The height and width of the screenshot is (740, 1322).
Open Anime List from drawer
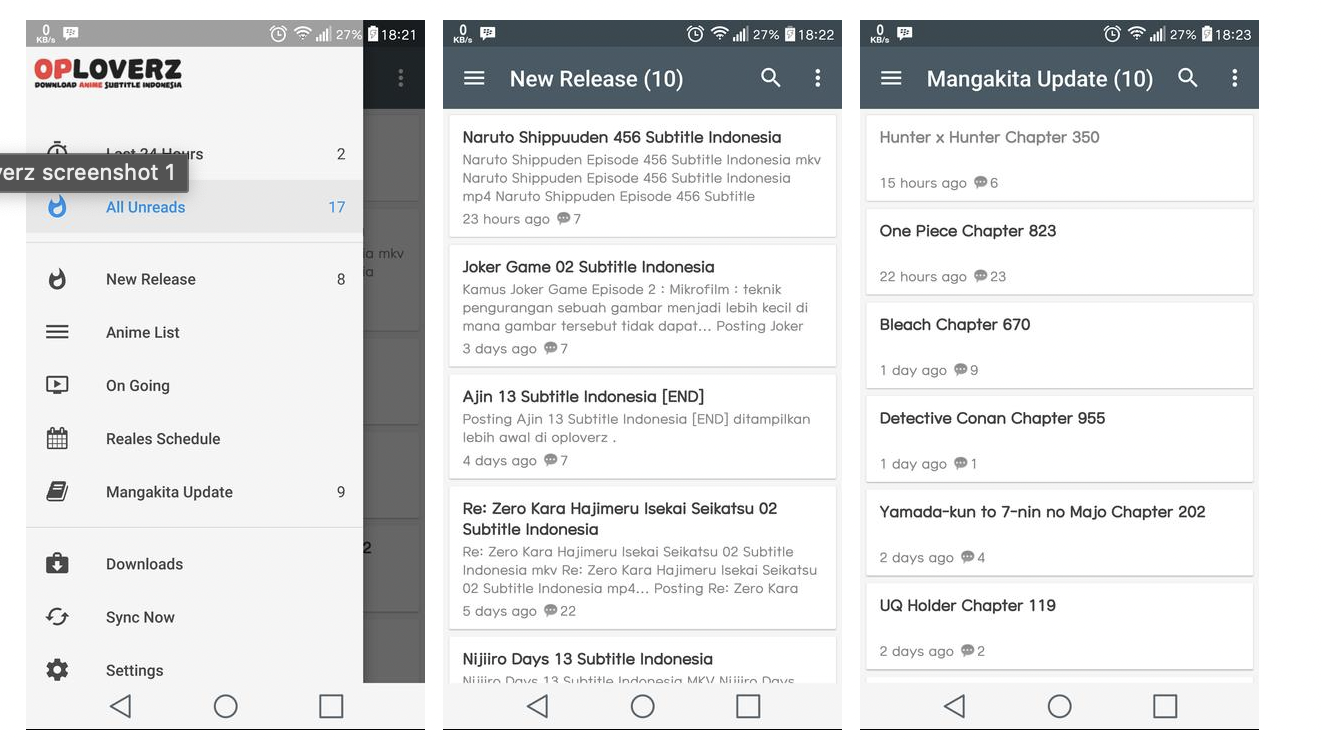194,332
